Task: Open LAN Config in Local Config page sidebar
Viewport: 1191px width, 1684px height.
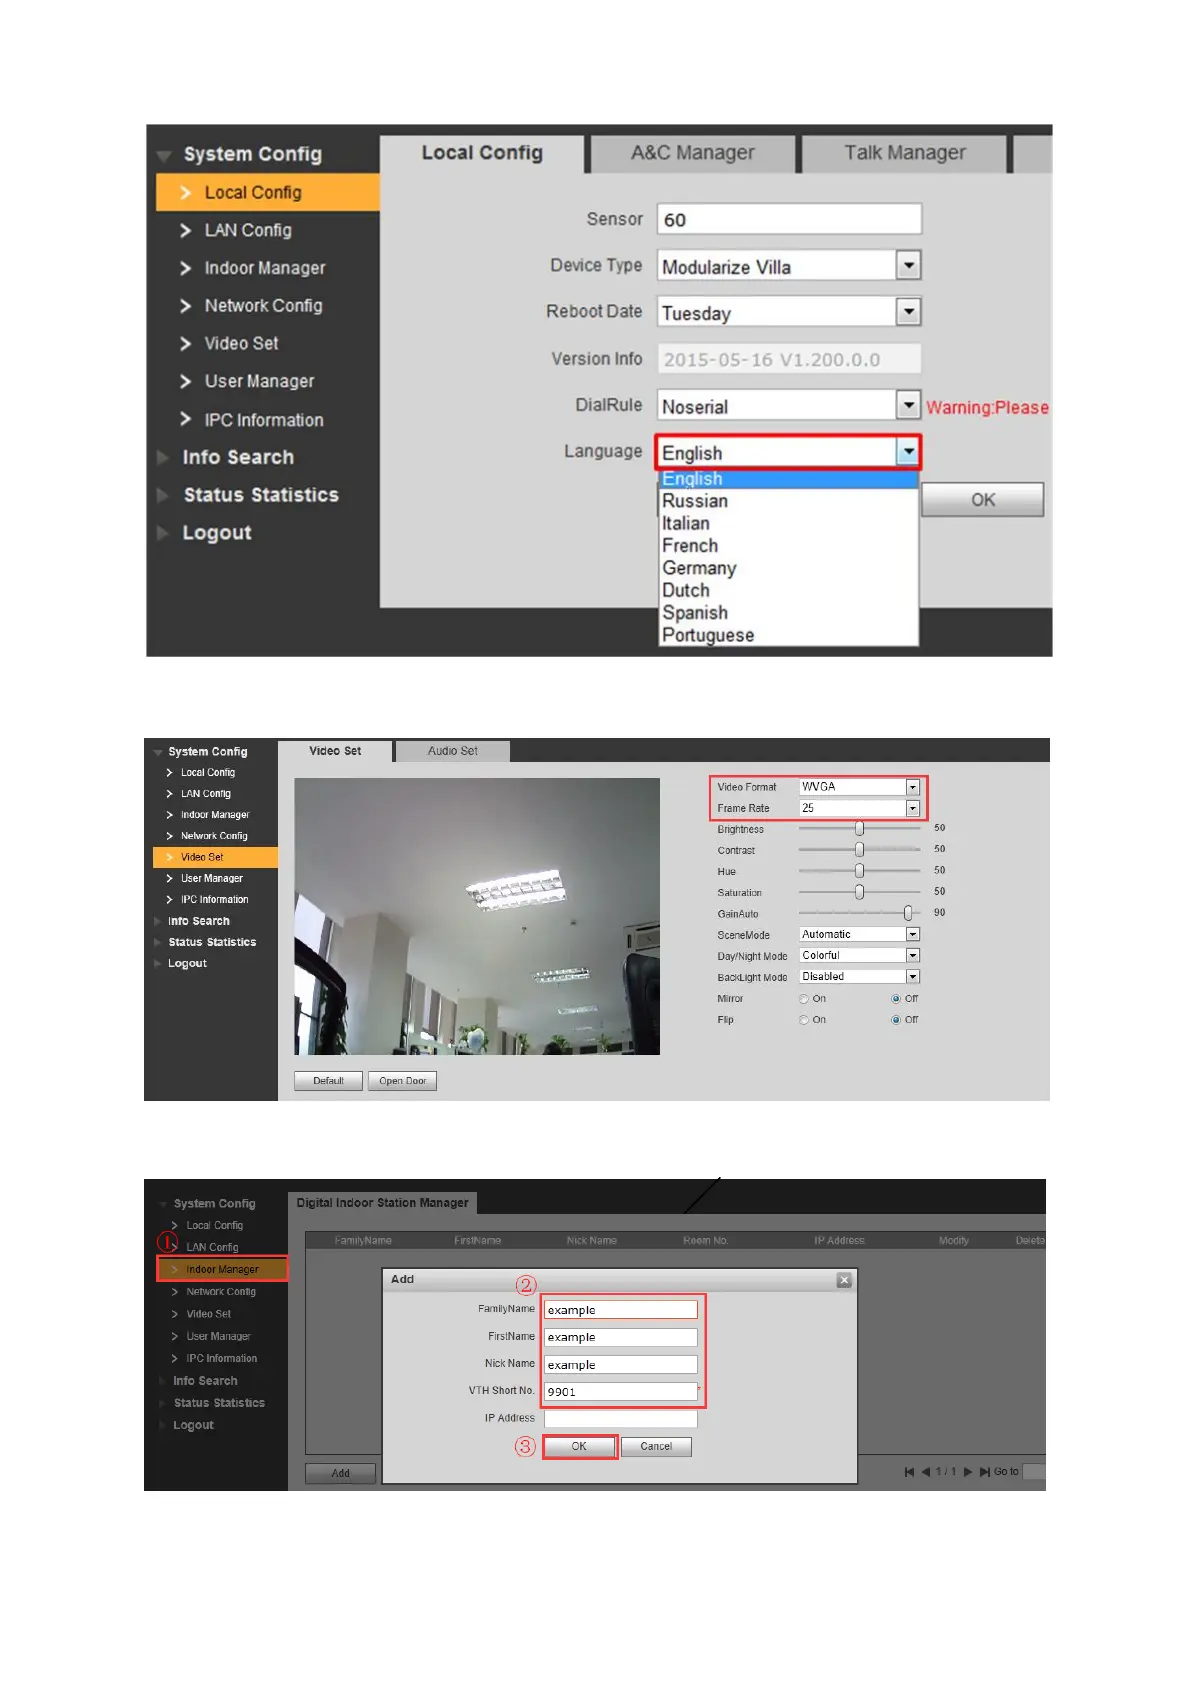Action: click(x=247, y=231)
